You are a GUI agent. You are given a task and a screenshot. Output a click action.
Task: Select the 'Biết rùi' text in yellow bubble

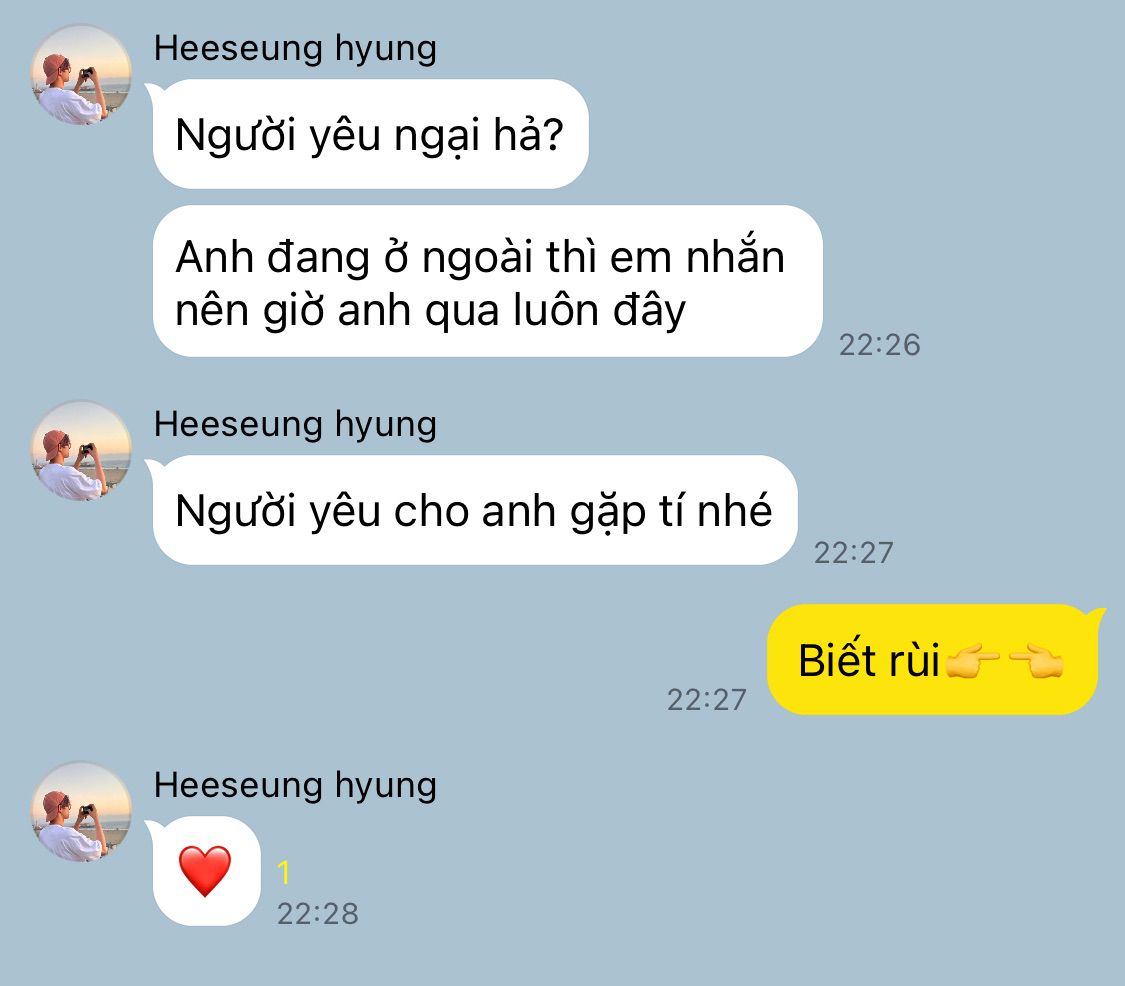point(869,660)
